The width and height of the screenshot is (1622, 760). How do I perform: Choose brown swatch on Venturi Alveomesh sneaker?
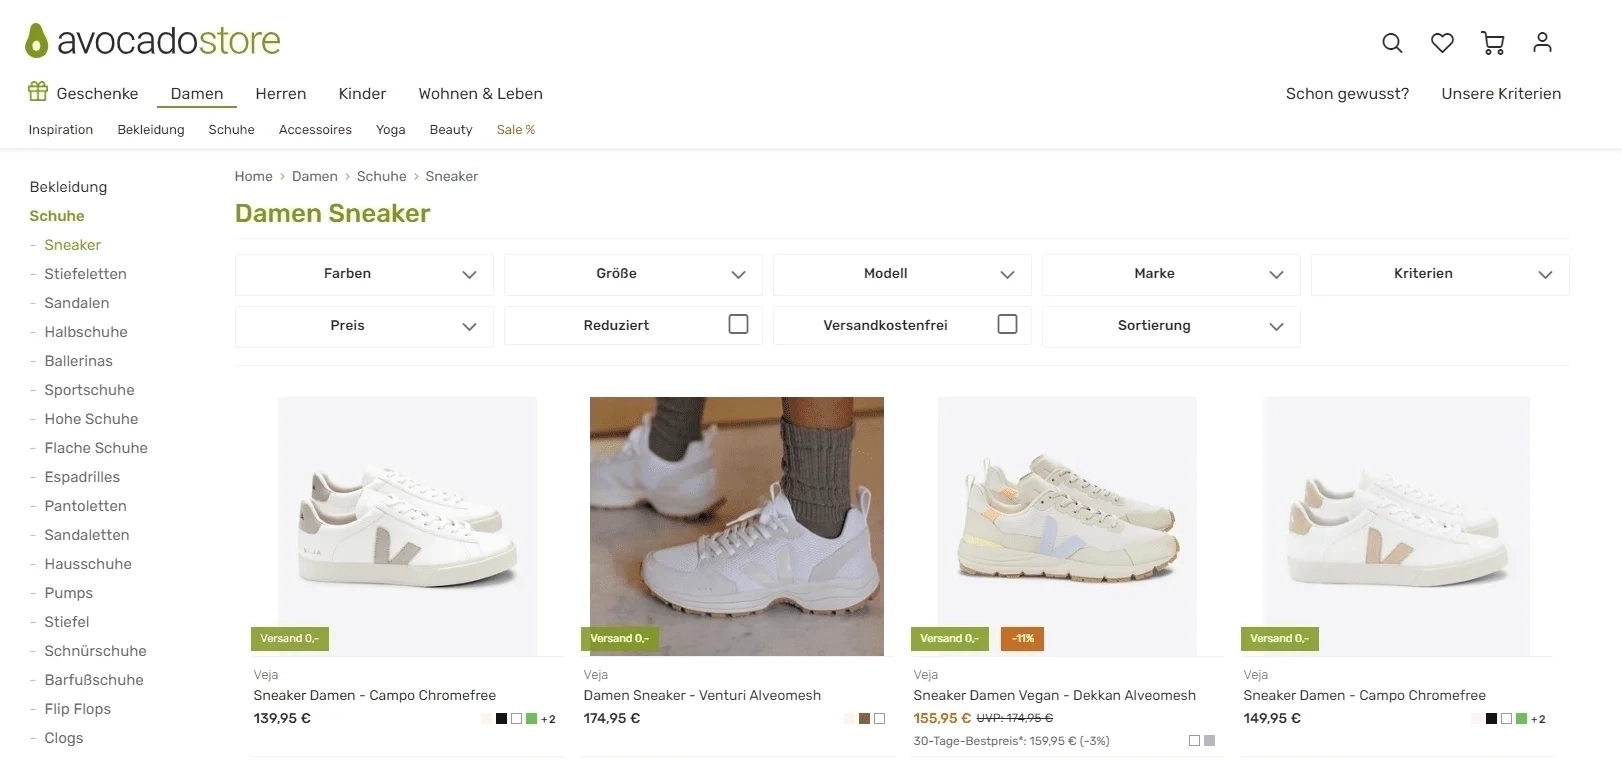864,719
